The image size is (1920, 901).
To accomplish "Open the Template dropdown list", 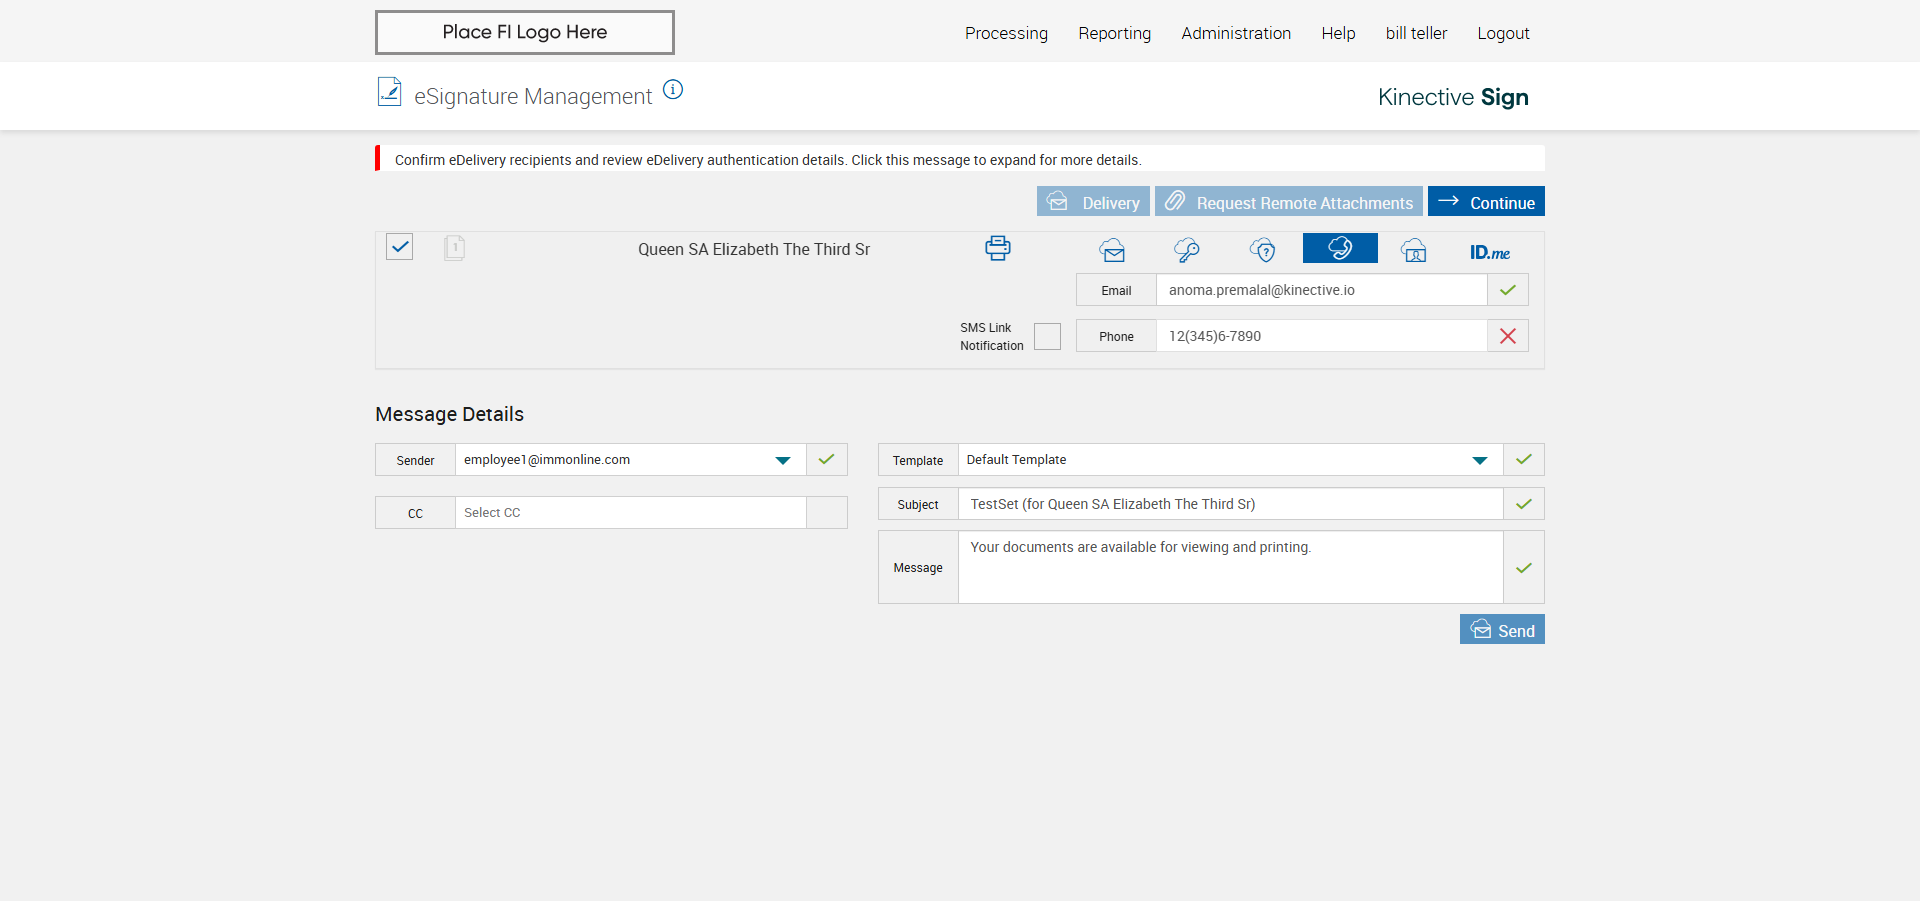I will [x=1479, y=460].
